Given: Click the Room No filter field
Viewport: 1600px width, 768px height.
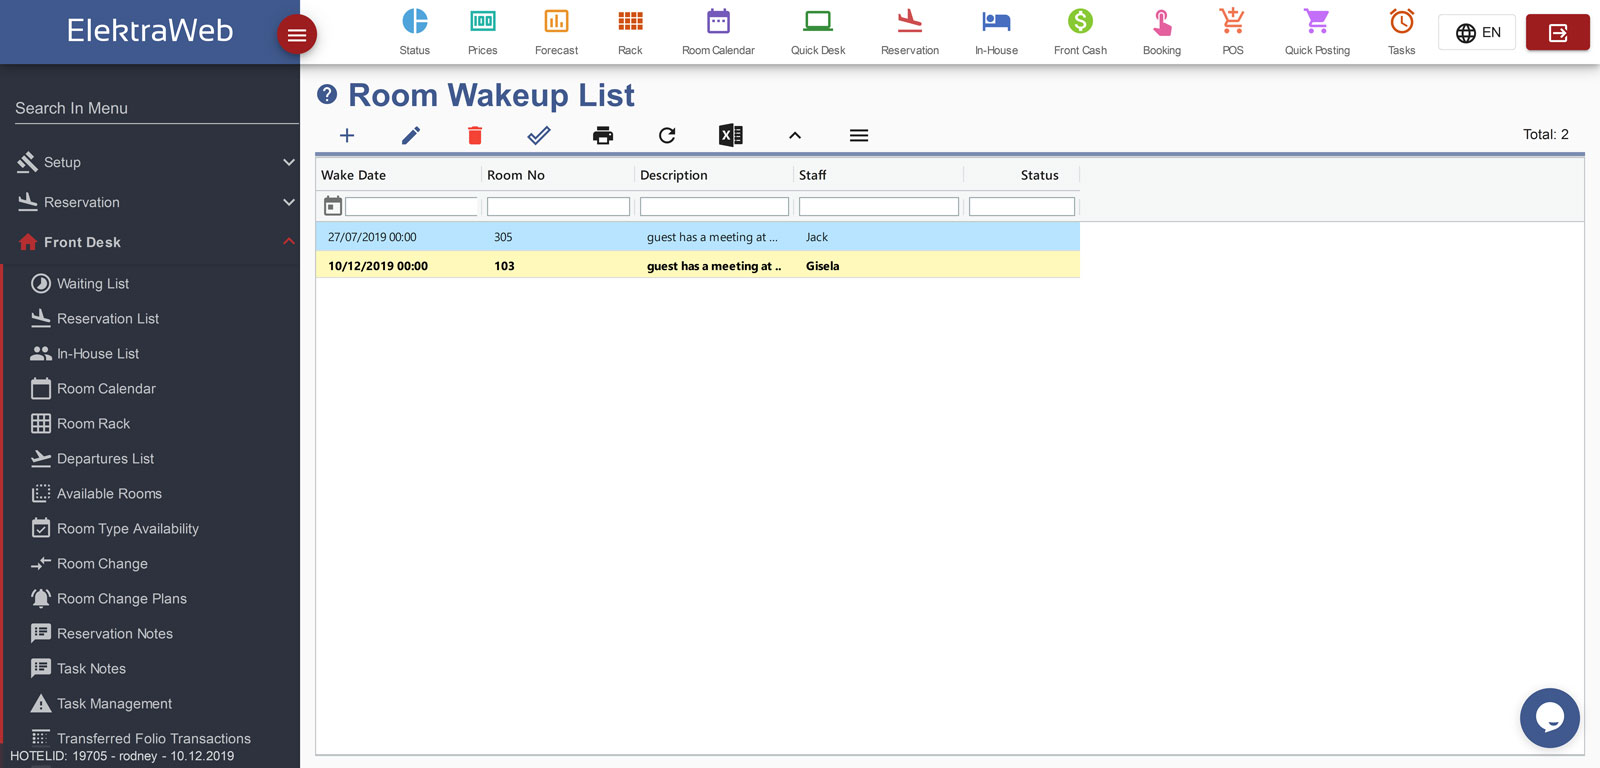Looking at the screenshot, I should (x=558, y=207).
